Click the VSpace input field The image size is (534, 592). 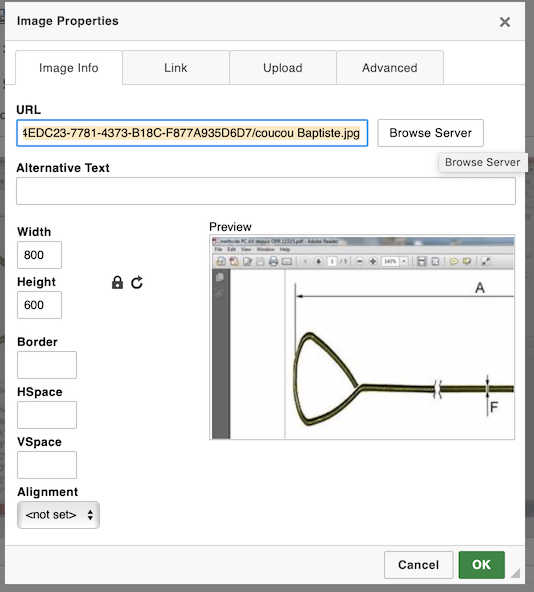tap(47, 465)
